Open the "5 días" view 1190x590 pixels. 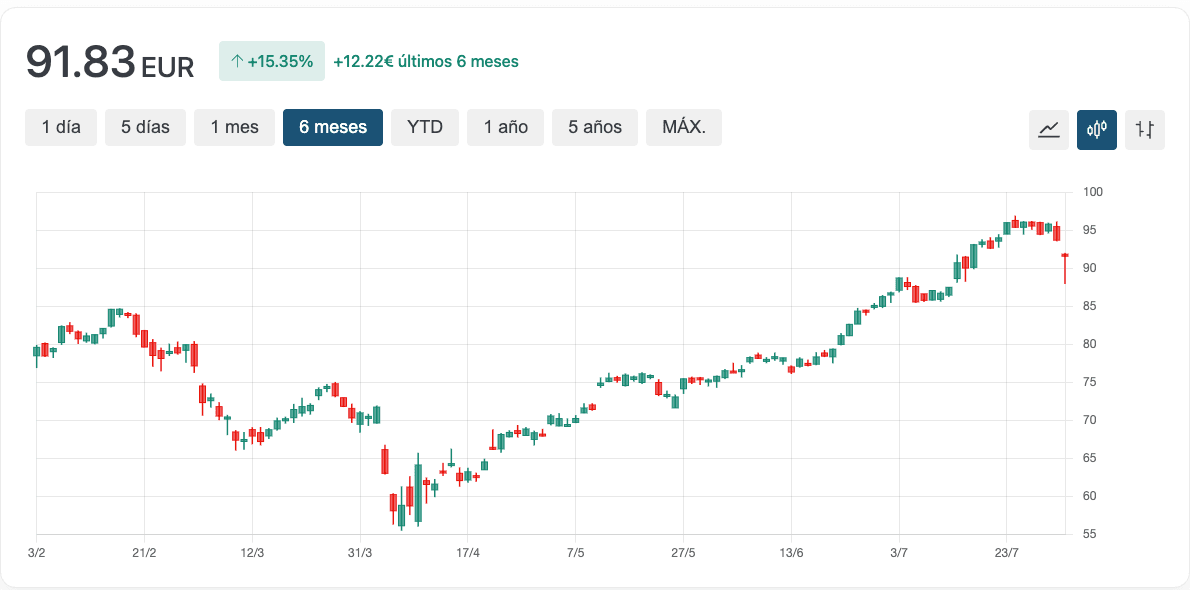[145, 127]
